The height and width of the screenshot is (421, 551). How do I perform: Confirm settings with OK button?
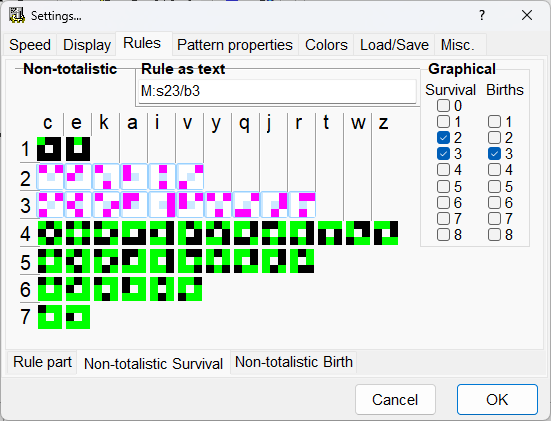[x=497, y=400]
